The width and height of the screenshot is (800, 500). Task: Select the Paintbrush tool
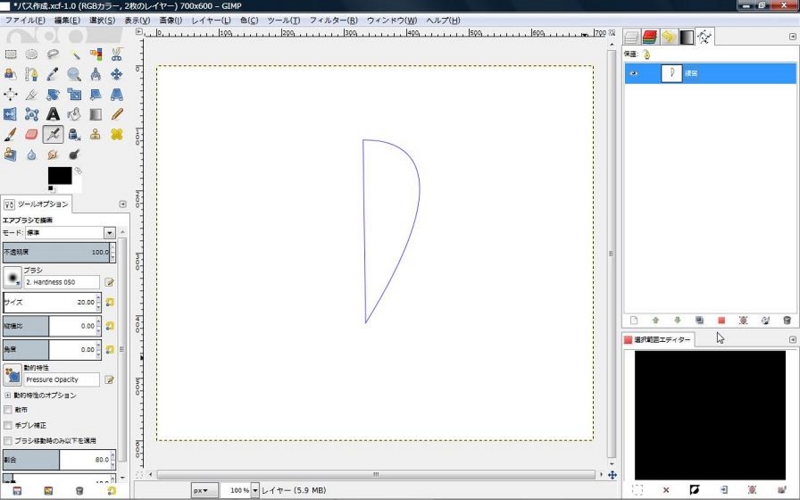(10, 134)
